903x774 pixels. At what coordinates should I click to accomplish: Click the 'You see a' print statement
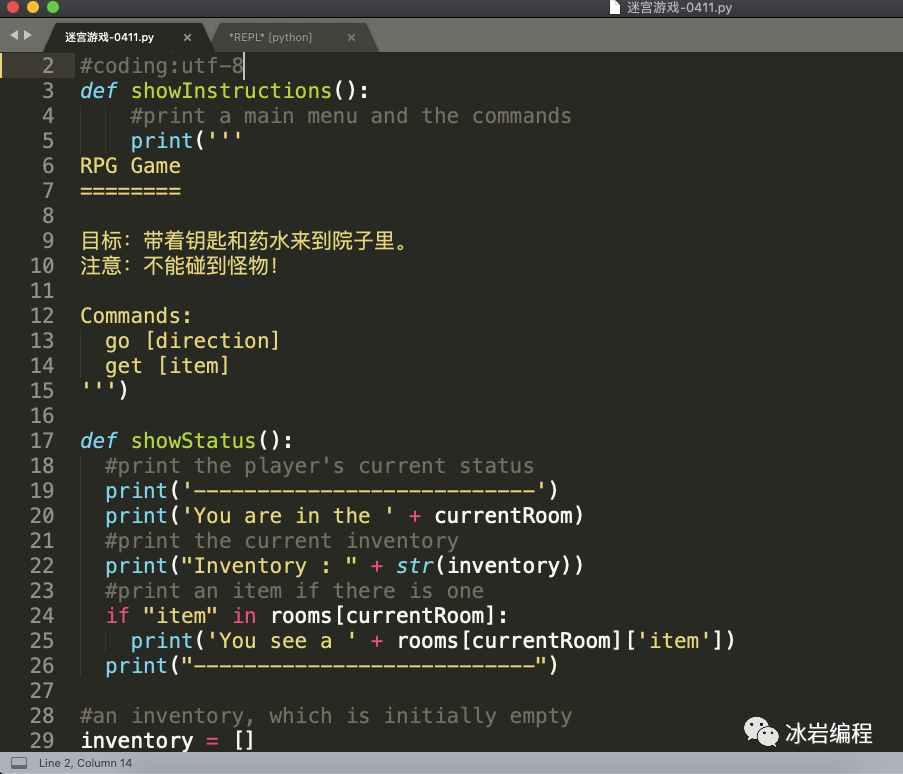coord(432,641)
